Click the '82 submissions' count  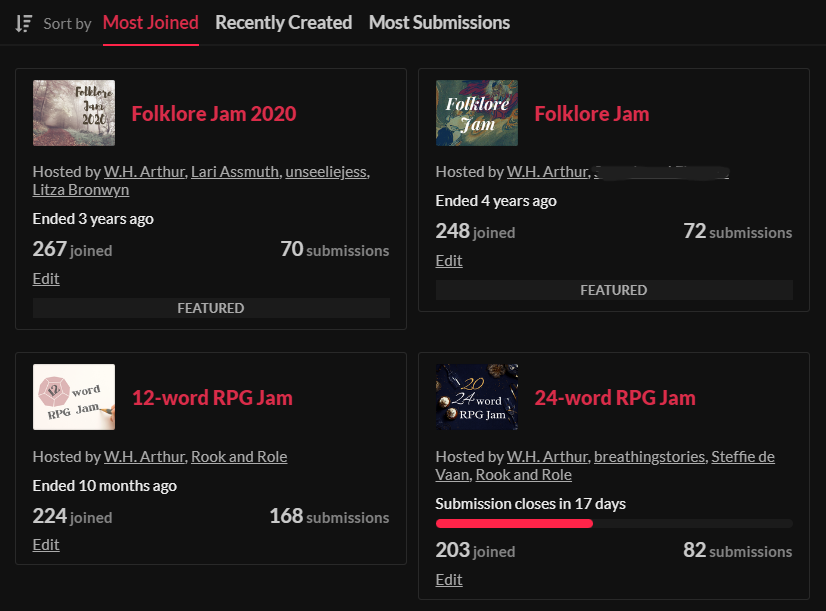tap(738, 550)
